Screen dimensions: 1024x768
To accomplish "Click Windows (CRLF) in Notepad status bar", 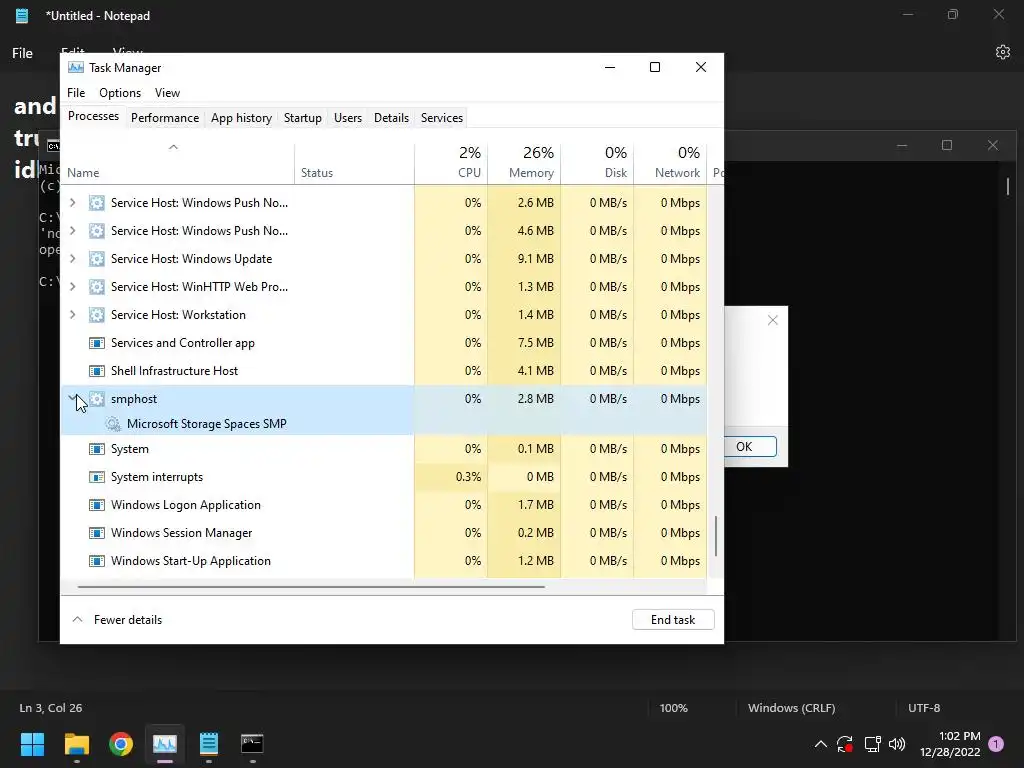I will point(792,708).
